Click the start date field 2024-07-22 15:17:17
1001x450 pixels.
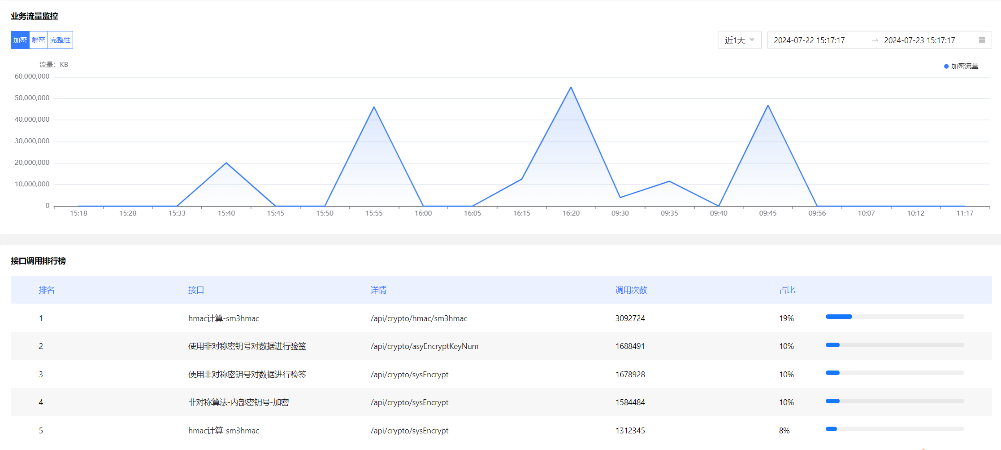(810, 40)
